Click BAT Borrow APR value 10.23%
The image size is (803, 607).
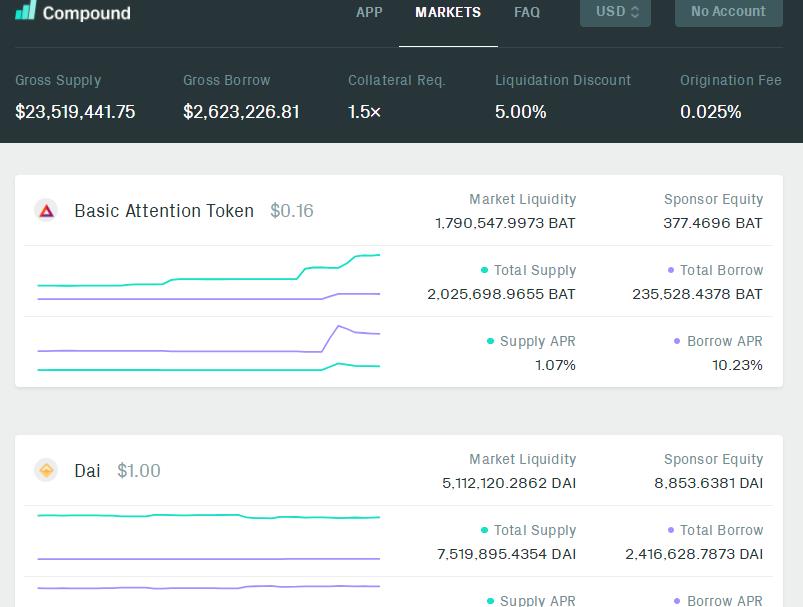point(737,365)
